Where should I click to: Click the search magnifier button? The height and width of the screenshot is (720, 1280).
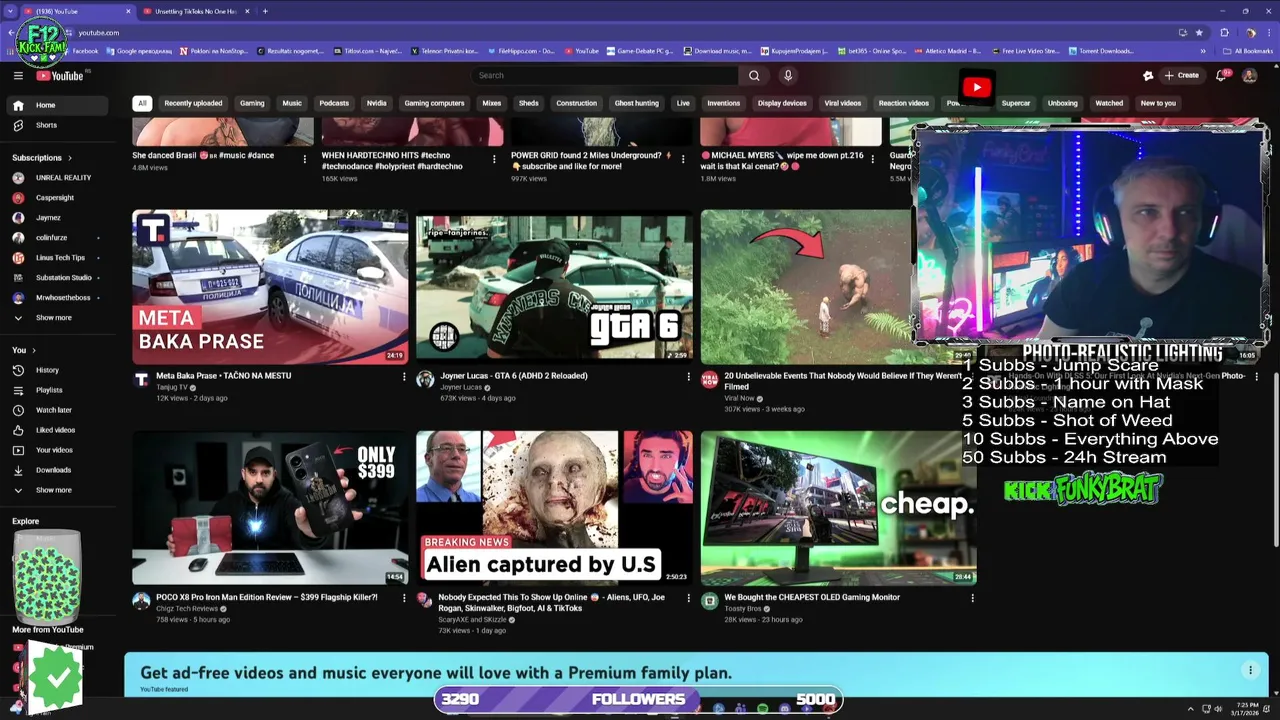pos(754,75)
